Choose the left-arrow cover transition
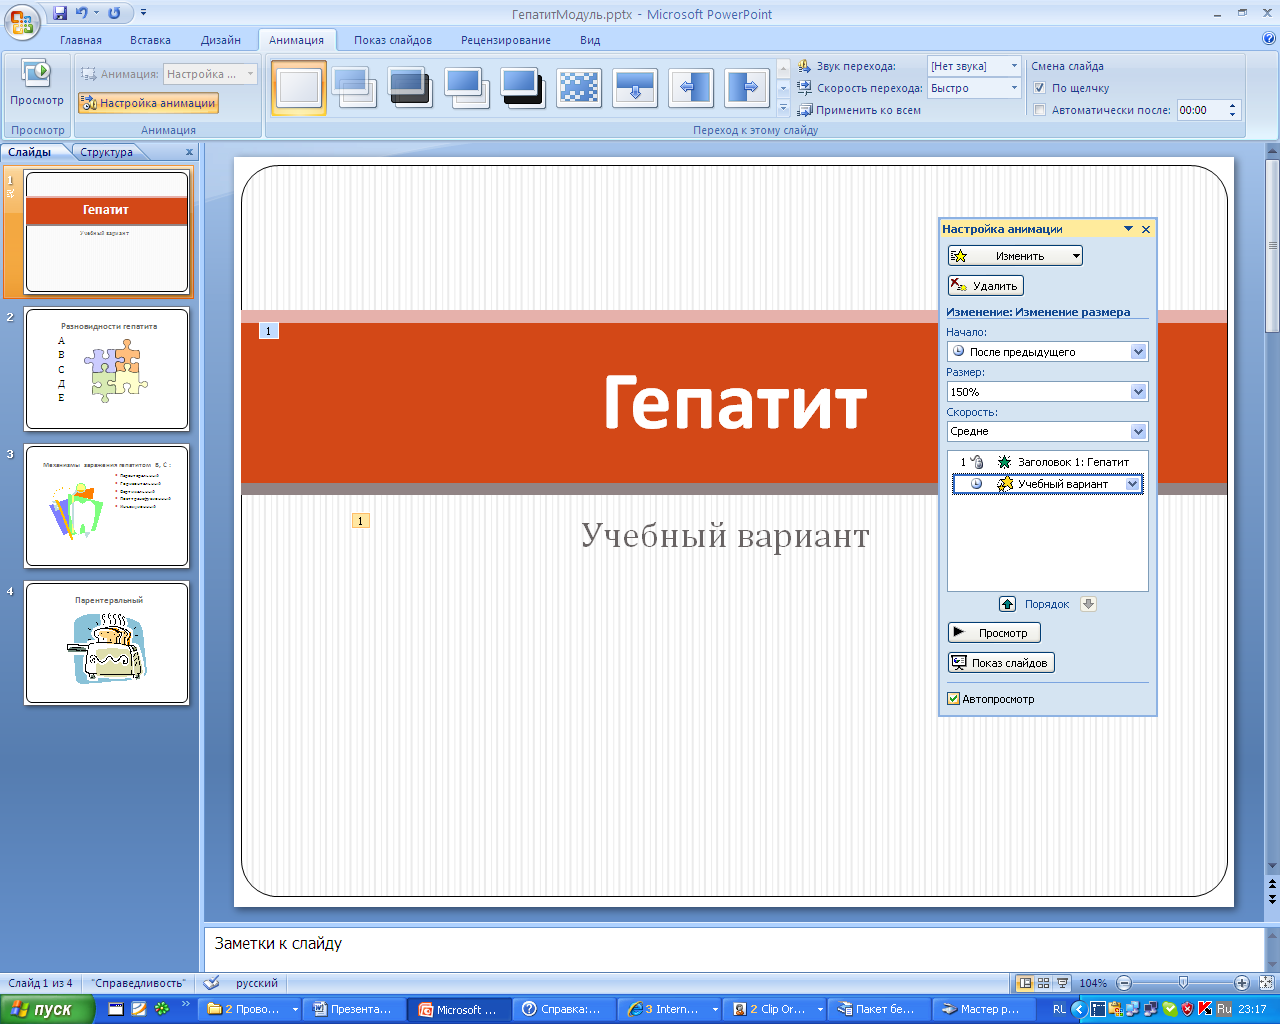This screenshot has width=1280, height=1024. point(691,88)
